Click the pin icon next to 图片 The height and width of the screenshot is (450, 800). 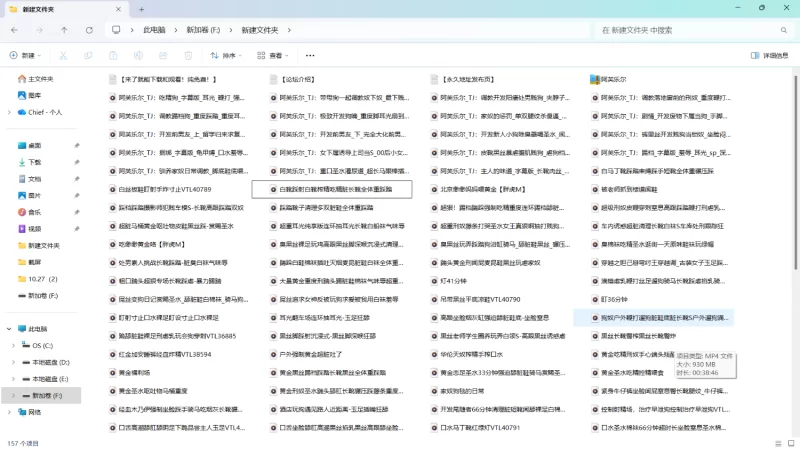pos(77,195)
